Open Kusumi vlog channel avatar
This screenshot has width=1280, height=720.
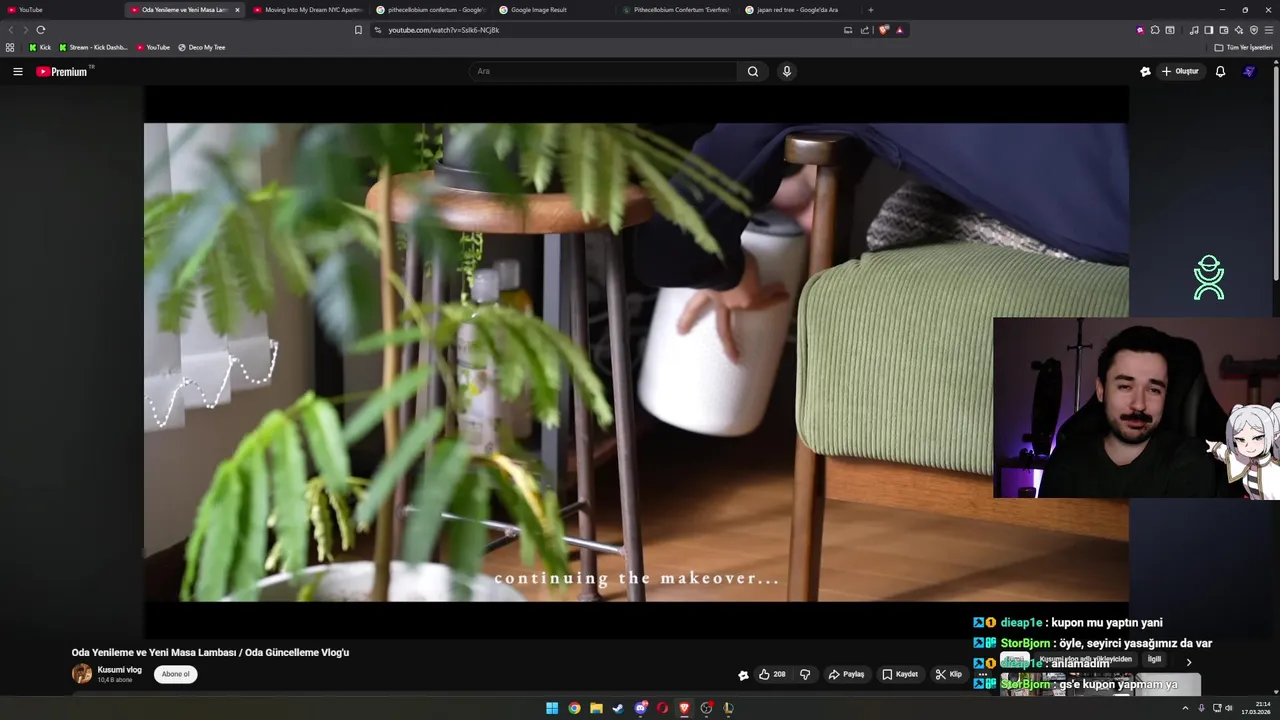[82, 674]
